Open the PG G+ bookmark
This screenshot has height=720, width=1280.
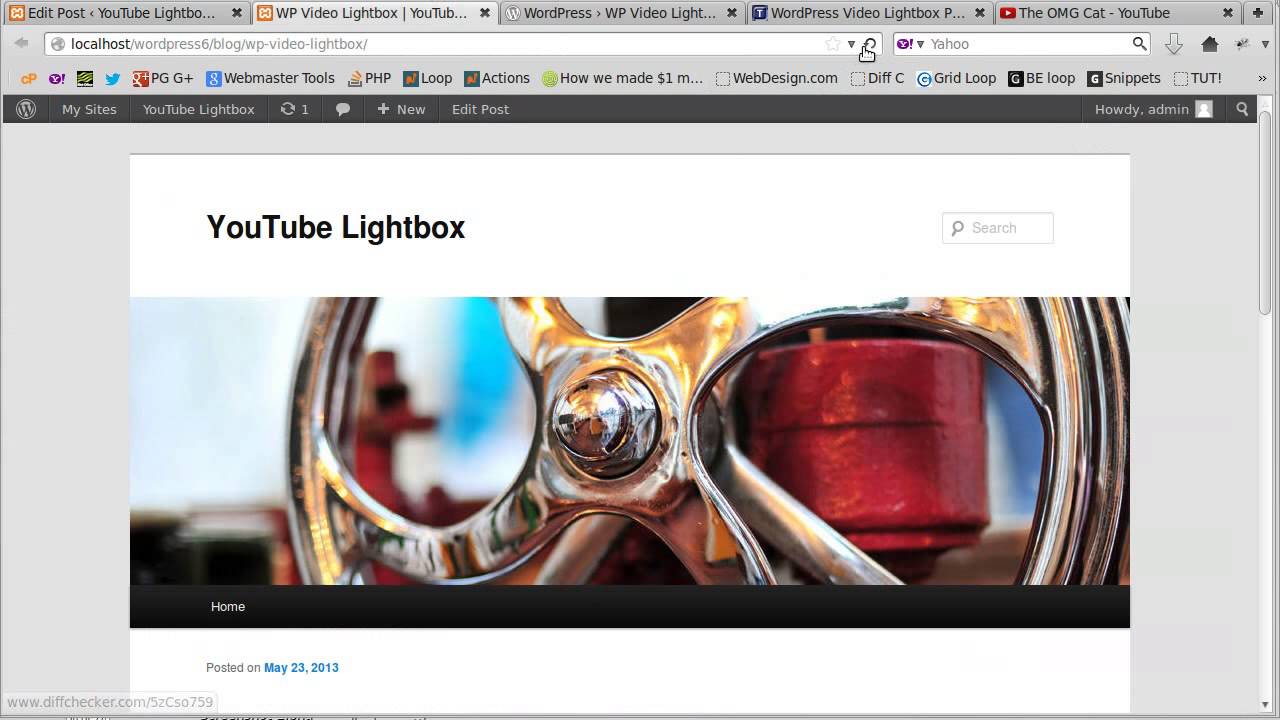163,78
